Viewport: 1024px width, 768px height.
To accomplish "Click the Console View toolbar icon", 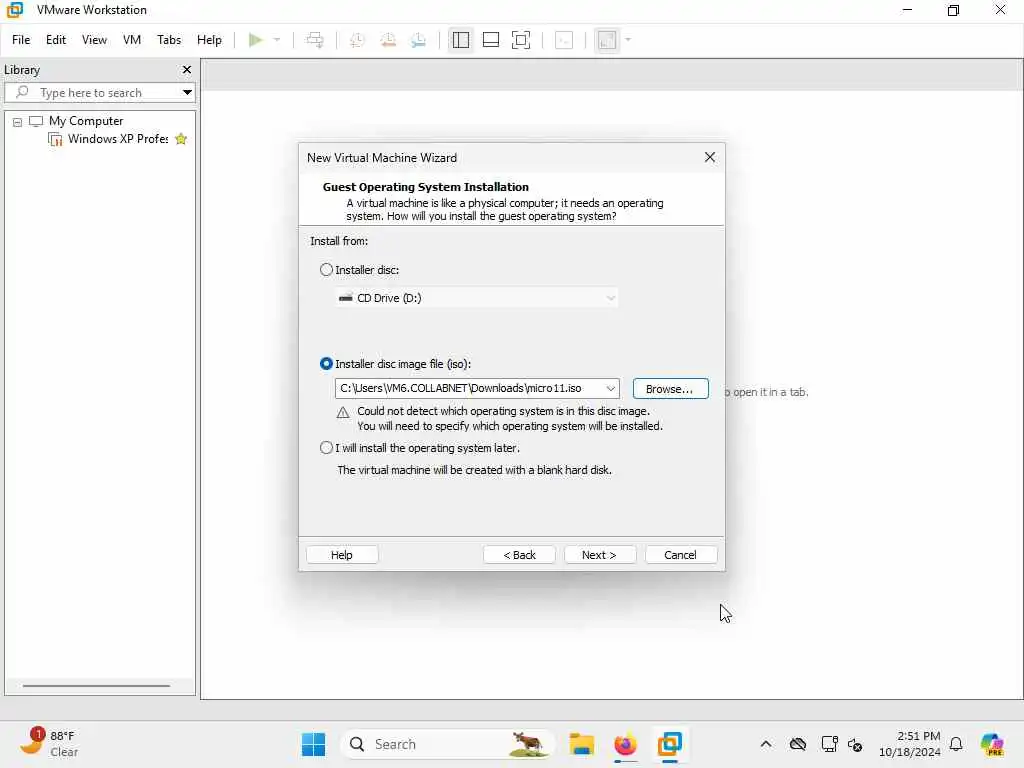I will coord(564,40).
